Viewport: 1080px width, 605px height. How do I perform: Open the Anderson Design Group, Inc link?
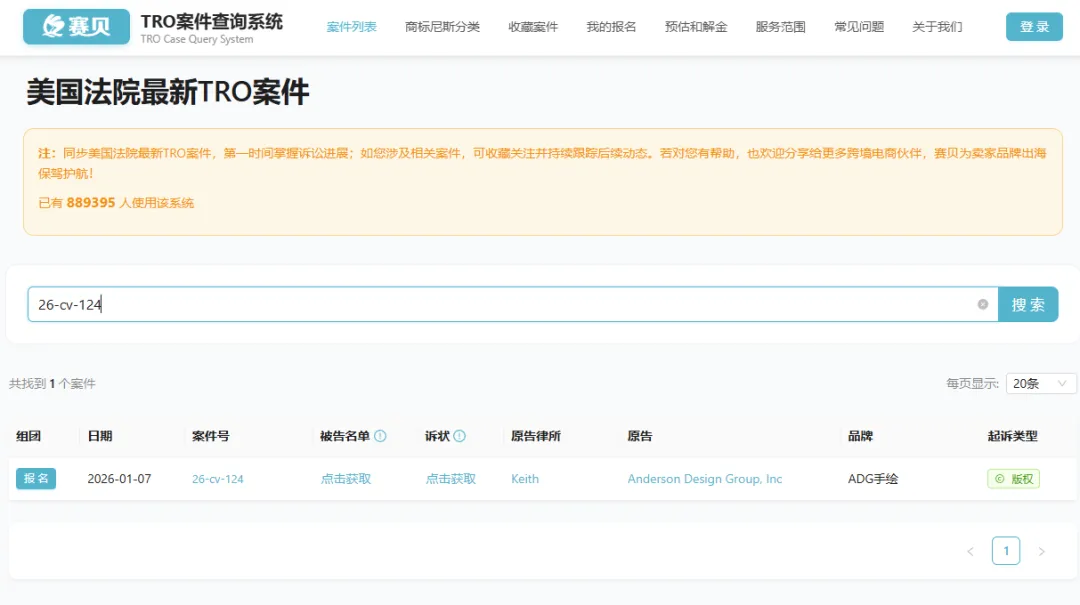[x=706, y=478]
